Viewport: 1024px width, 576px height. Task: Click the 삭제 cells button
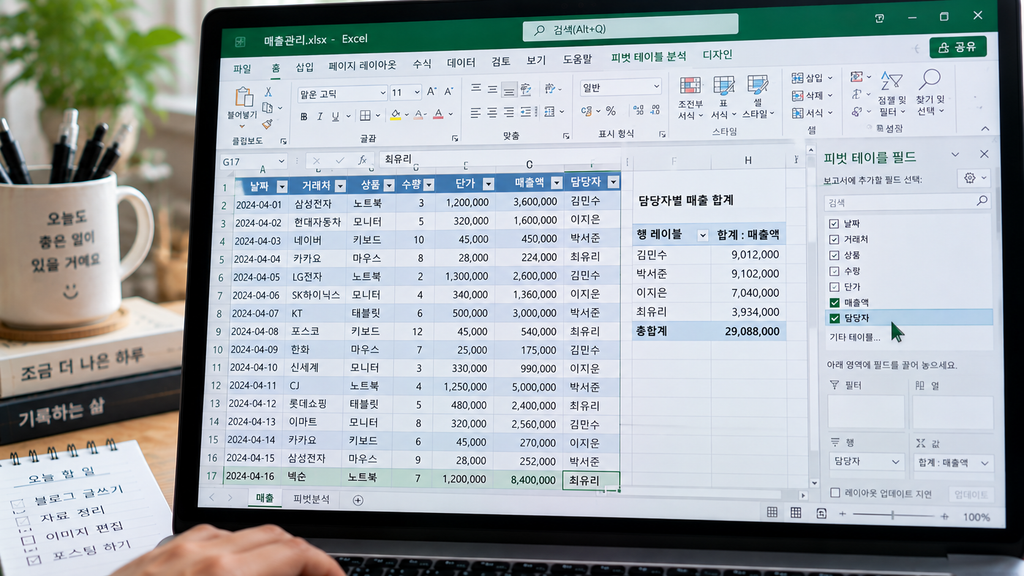tap(812, 96)
